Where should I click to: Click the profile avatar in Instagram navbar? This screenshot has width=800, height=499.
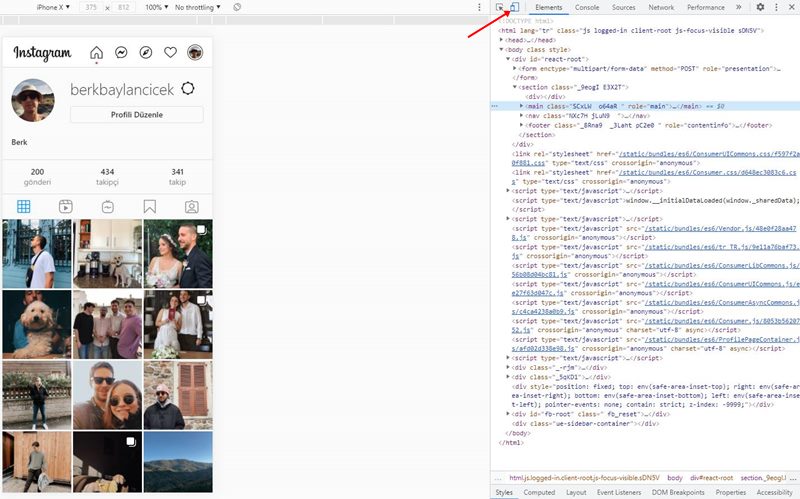pyautogui.click(x=195, y=52)
